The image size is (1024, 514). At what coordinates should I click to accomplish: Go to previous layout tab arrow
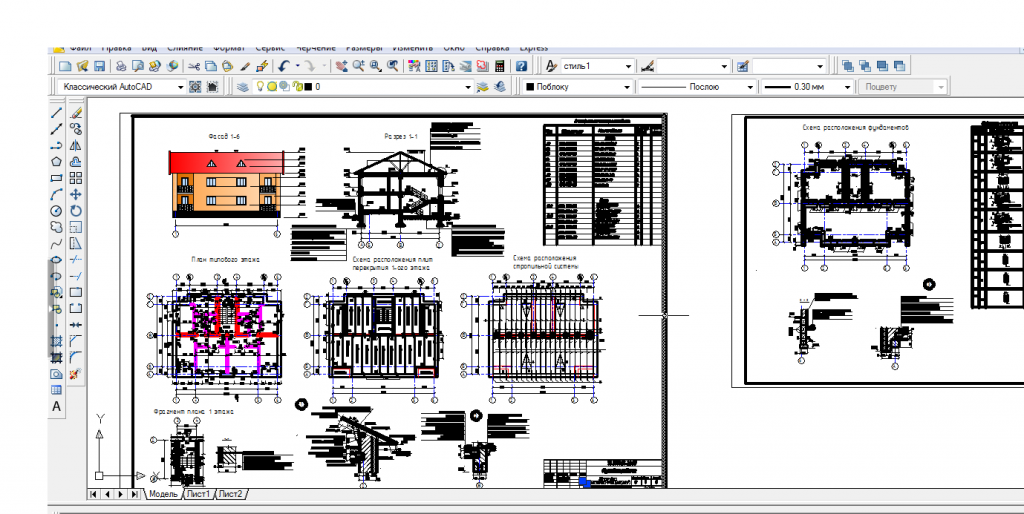pyautogui.click(x=107, y=494)
